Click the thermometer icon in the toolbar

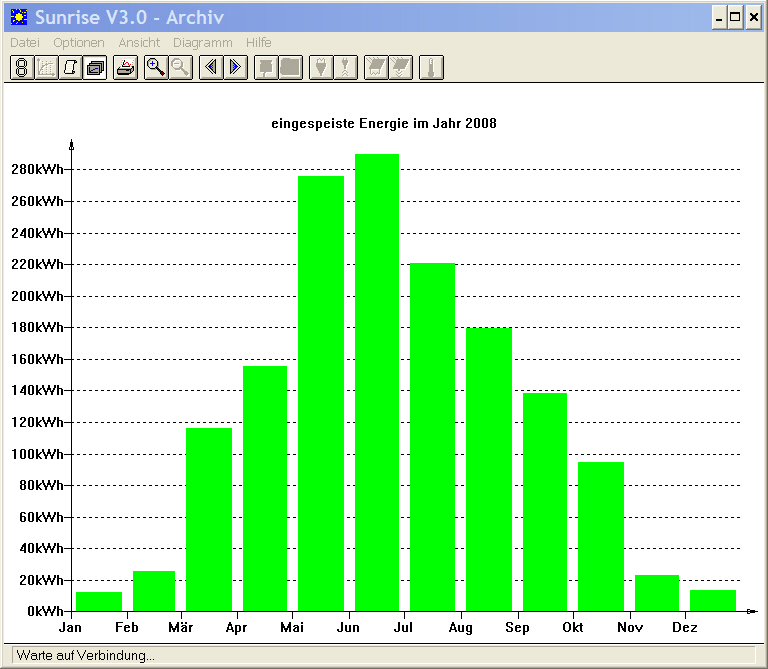(x=432, y=68)
